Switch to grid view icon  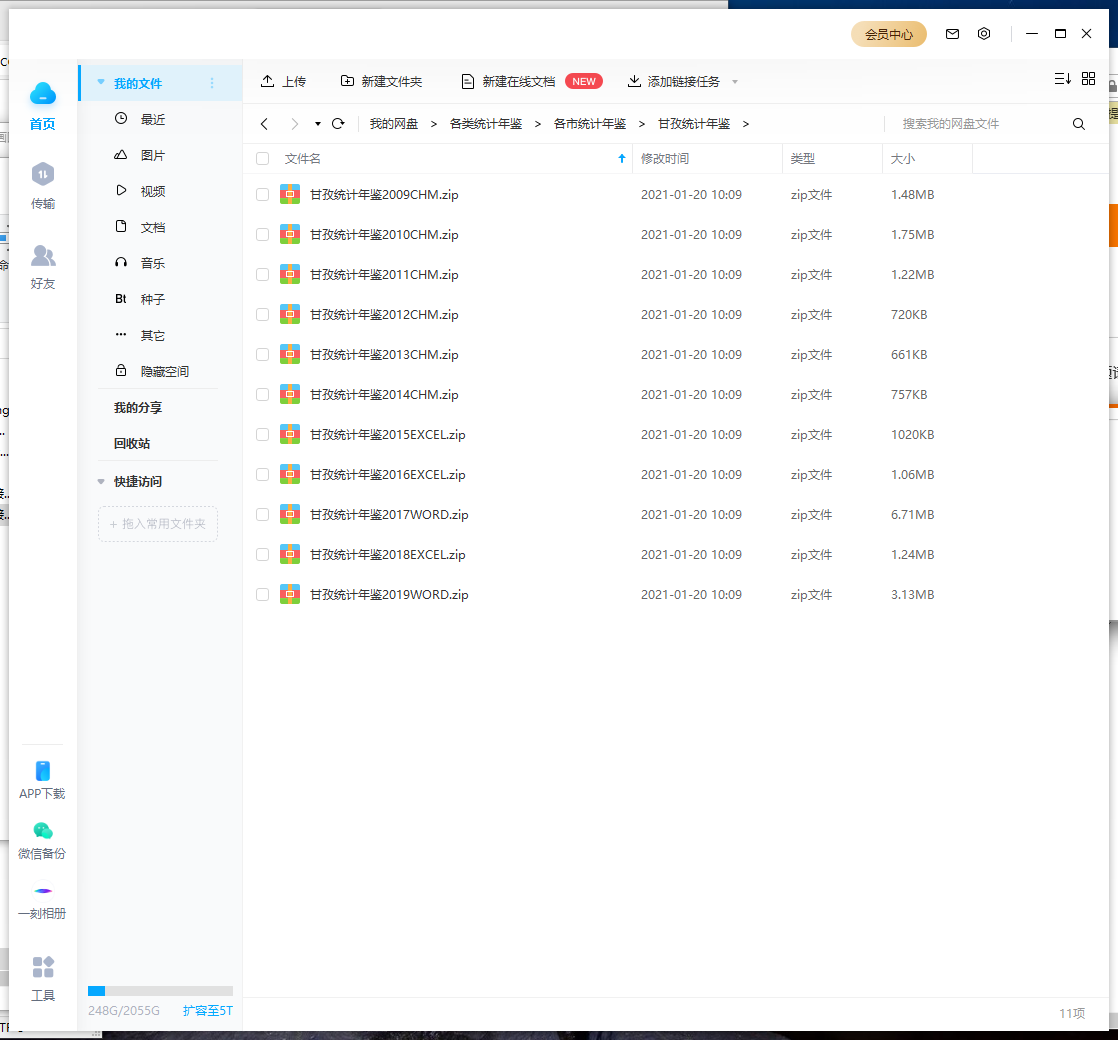click(x=1089, y=79)
